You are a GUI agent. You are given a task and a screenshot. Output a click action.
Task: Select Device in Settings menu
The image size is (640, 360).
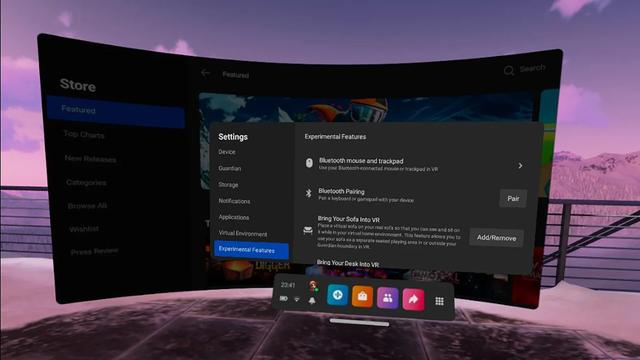coord(227,152)
